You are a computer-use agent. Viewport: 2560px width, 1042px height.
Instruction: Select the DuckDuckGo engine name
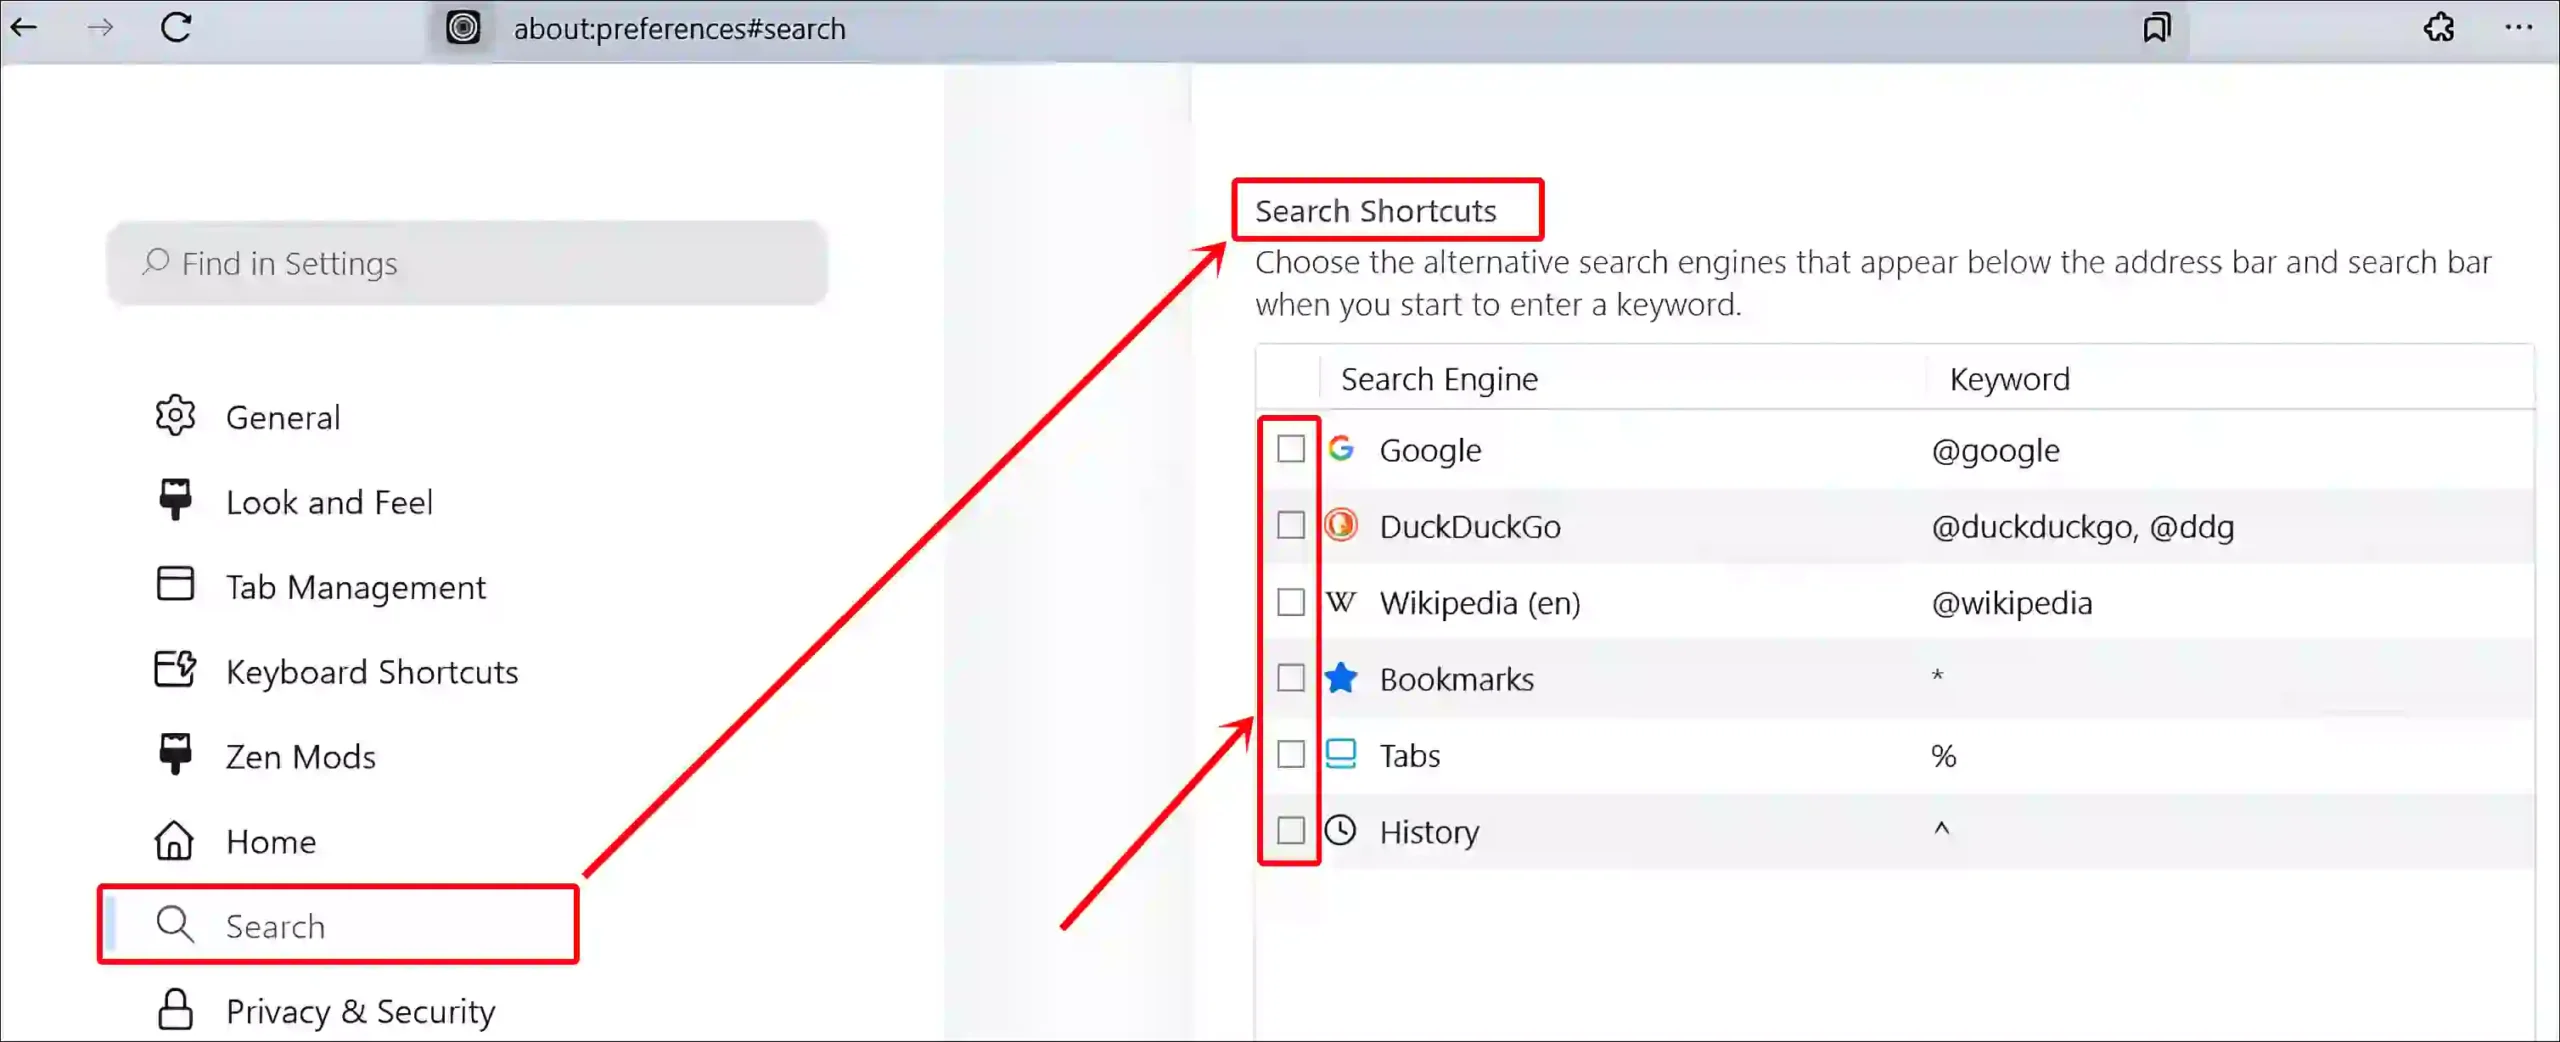click(x=1470, y=526)
